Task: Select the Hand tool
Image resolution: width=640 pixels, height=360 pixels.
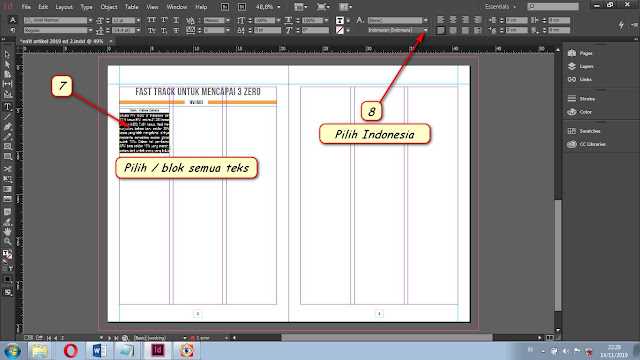Action: point(7,231)
